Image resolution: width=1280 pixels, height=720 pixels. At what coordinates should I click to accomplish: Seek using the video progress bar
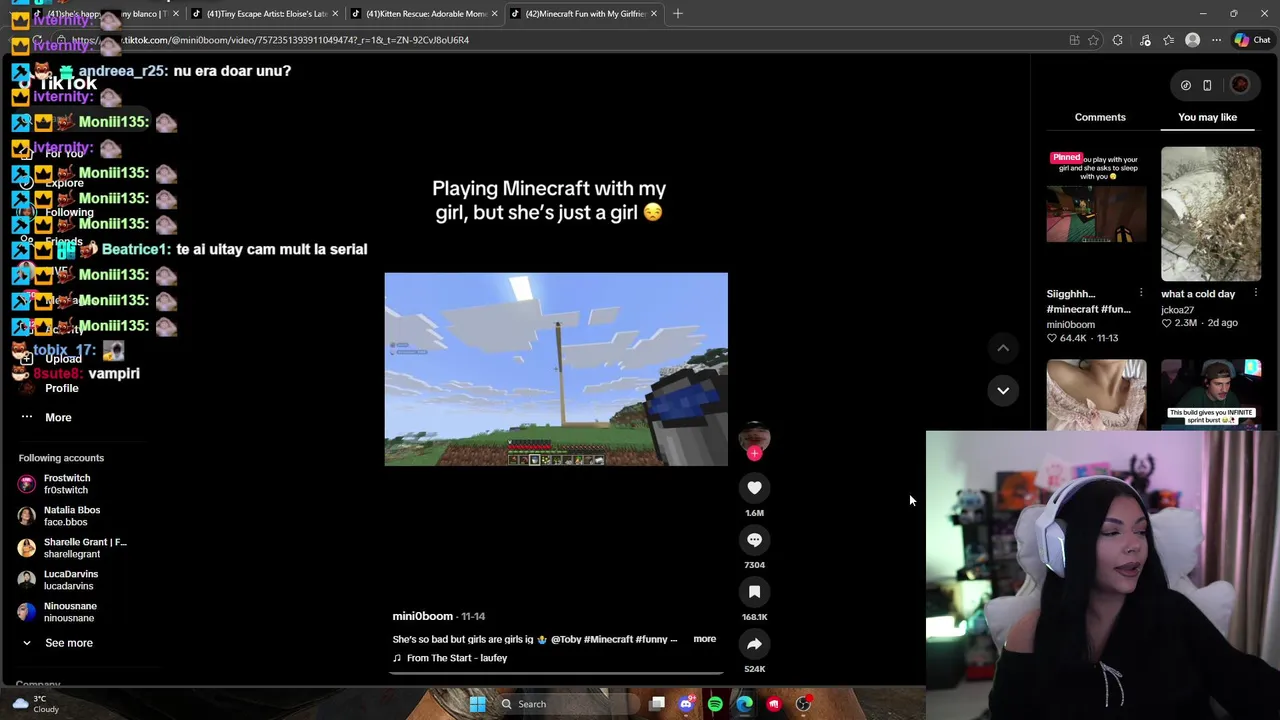coord(556,672)
